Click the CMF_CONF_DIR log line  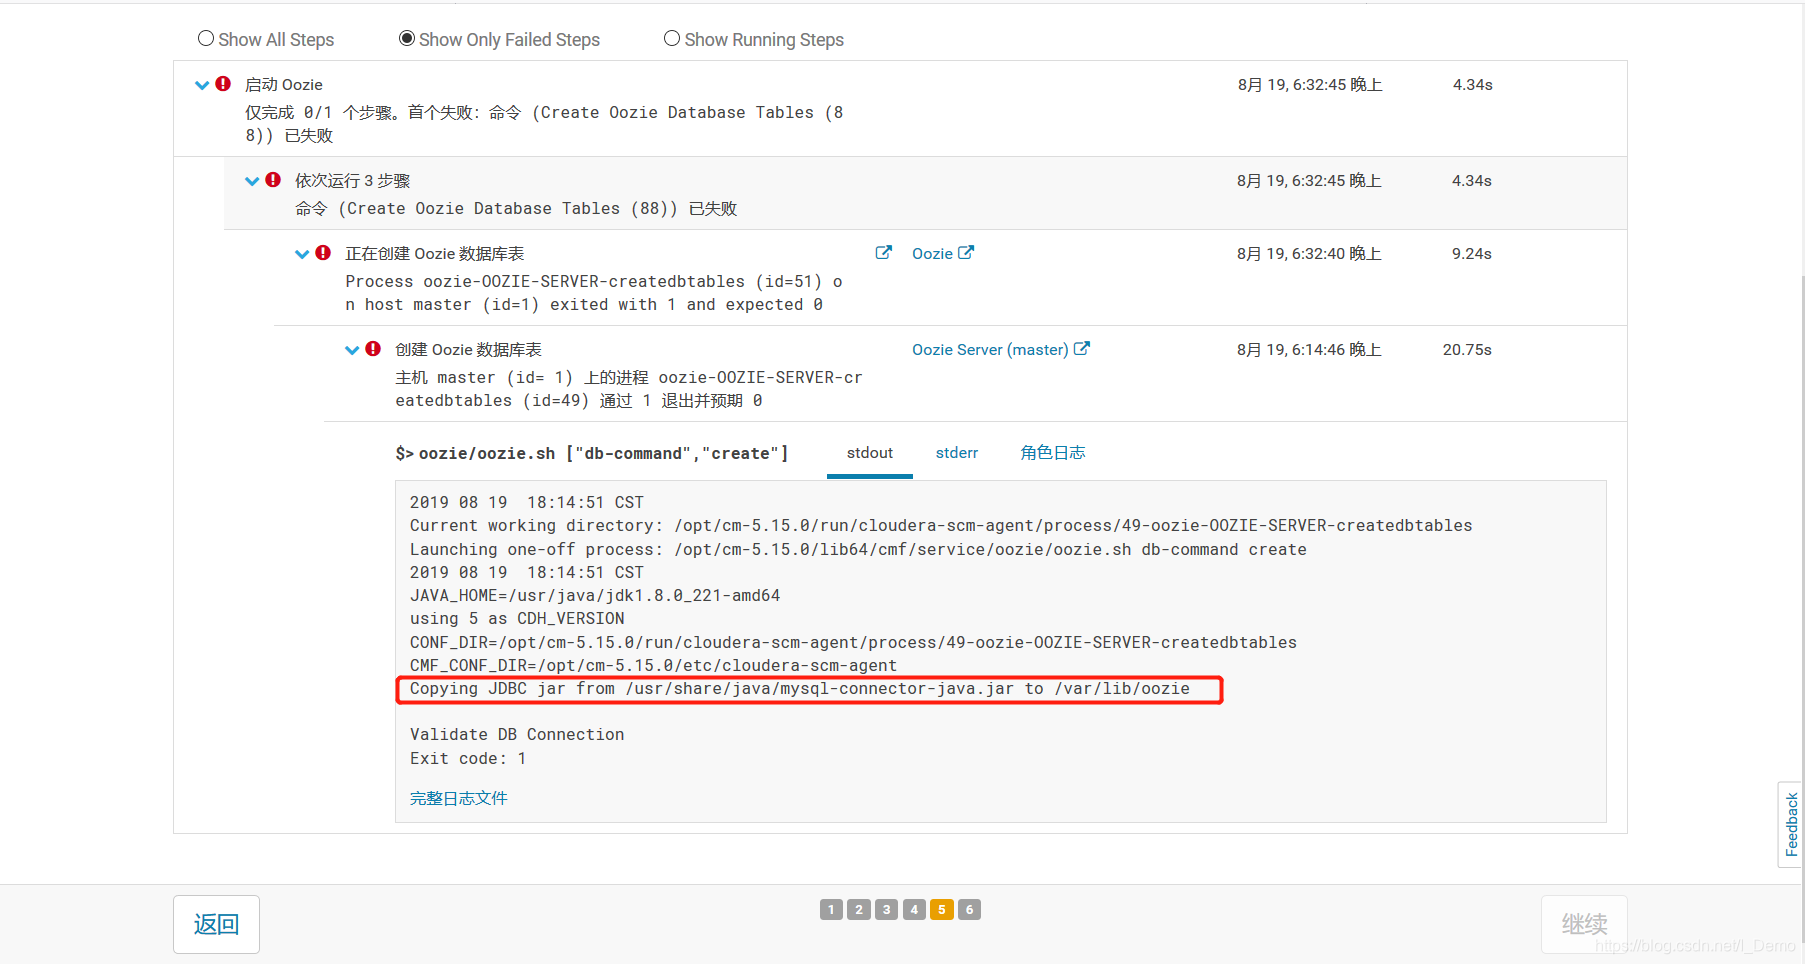653,666
